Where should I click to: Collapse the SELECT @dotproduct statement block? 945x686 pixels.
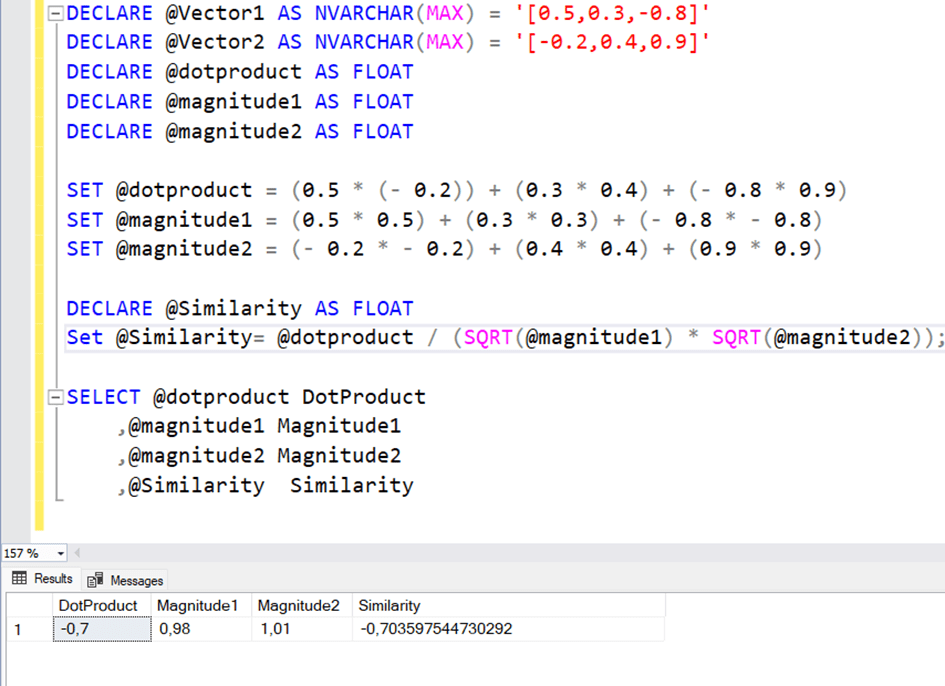[x=54, y=397]
